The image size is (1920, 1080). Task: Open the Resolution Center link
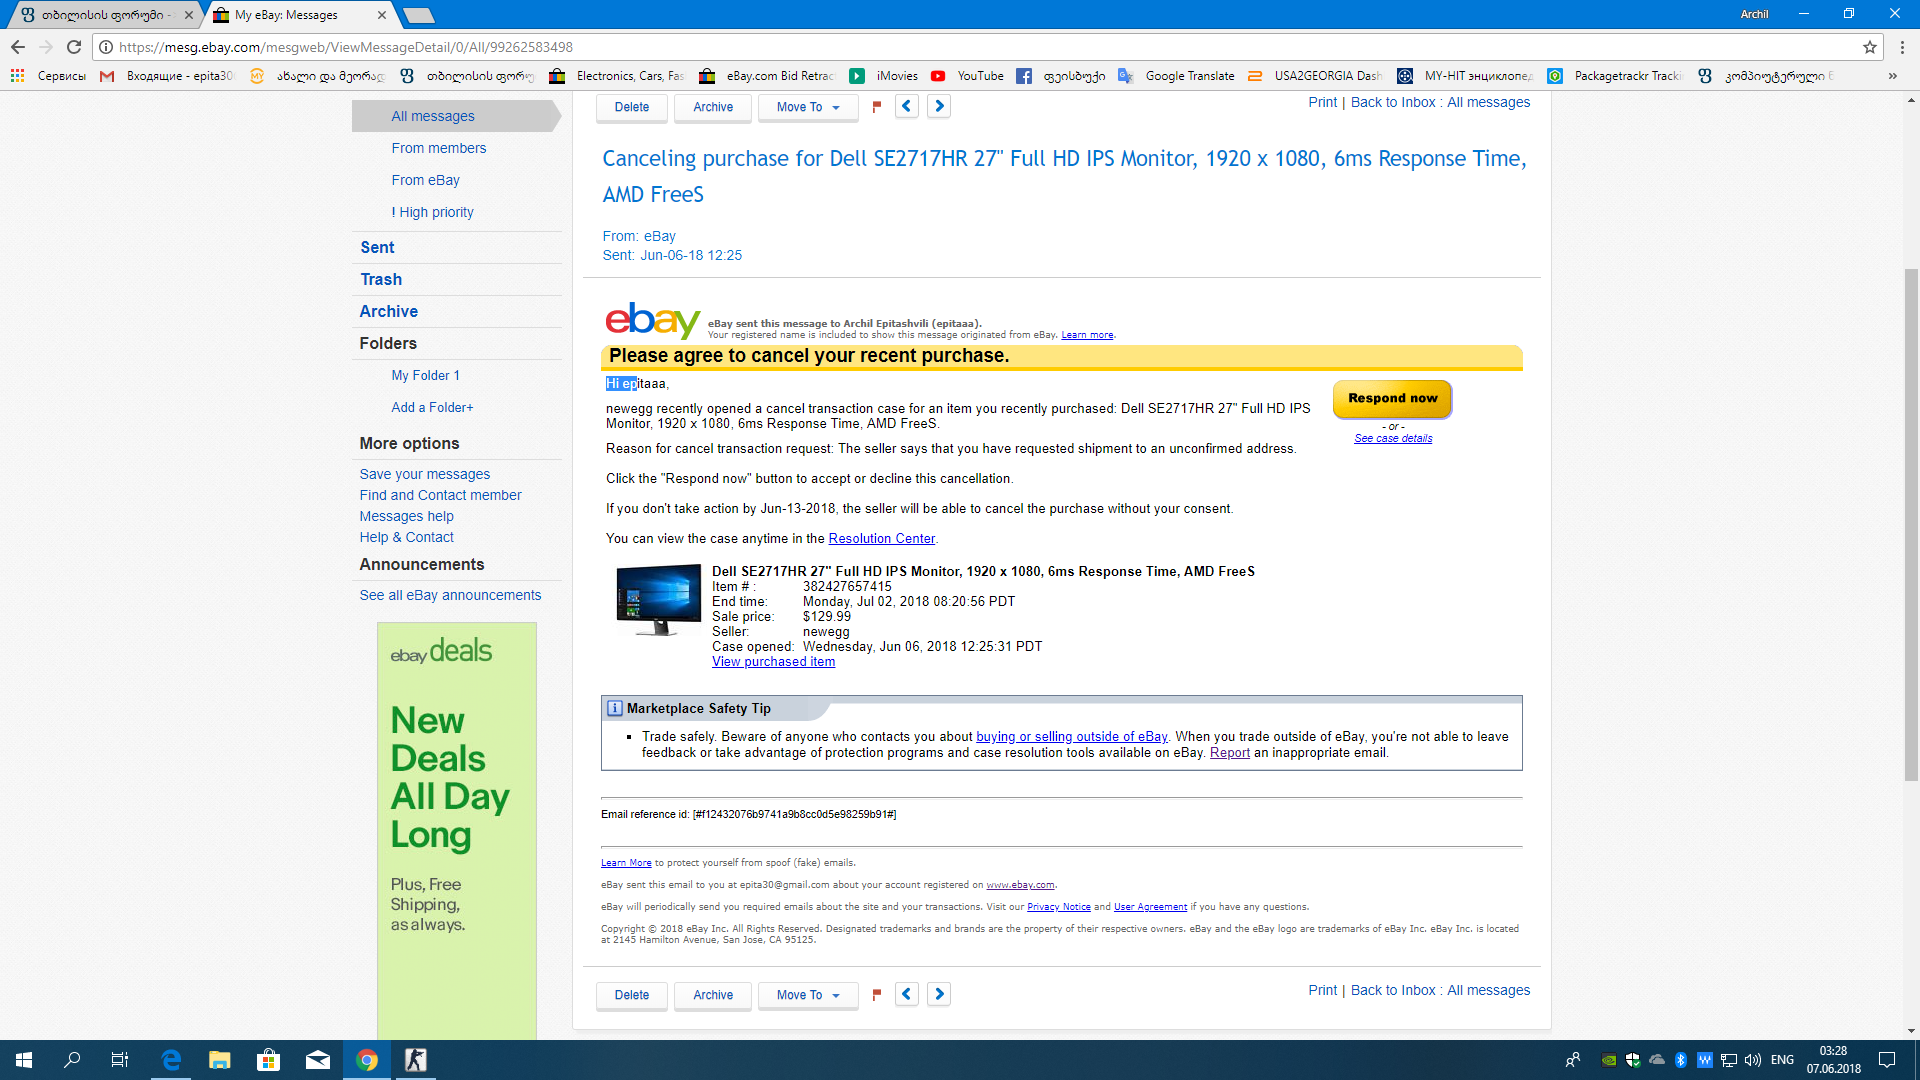(881, 538)
